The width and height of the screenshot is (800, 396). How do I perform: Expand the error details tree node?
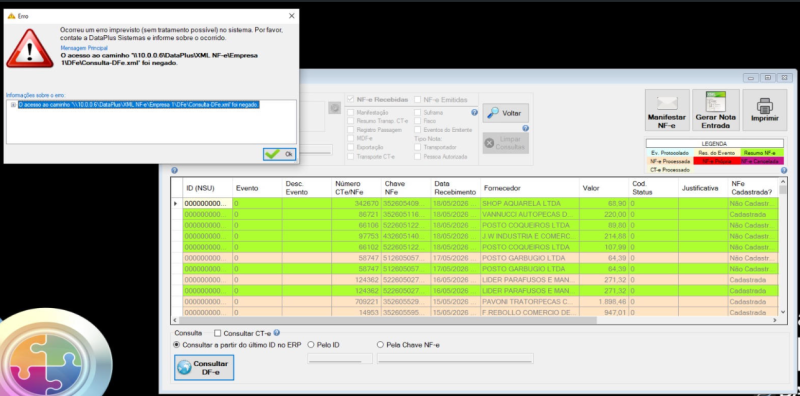[13, 105]
